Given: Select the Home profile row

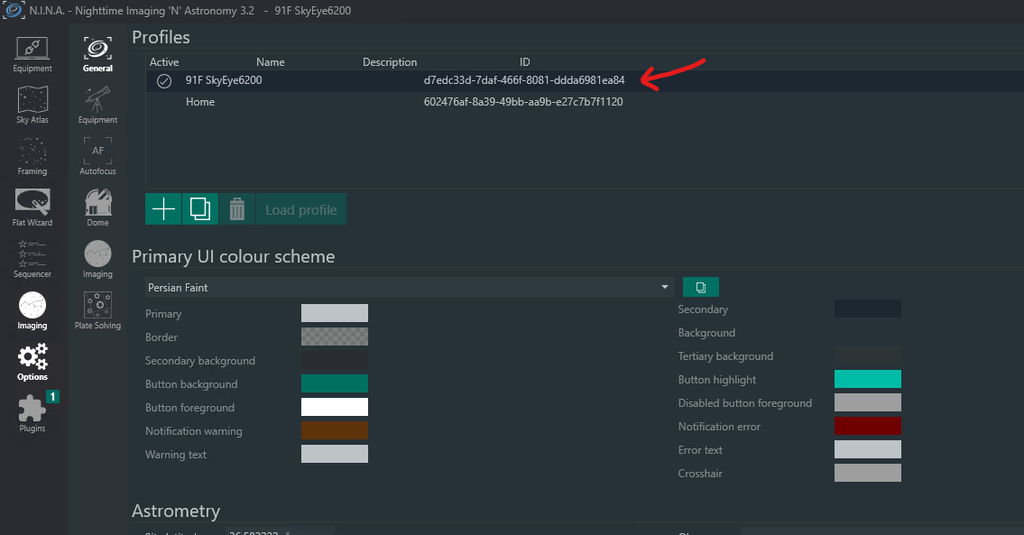Looking at the screenshot, I should pos(584,102).
